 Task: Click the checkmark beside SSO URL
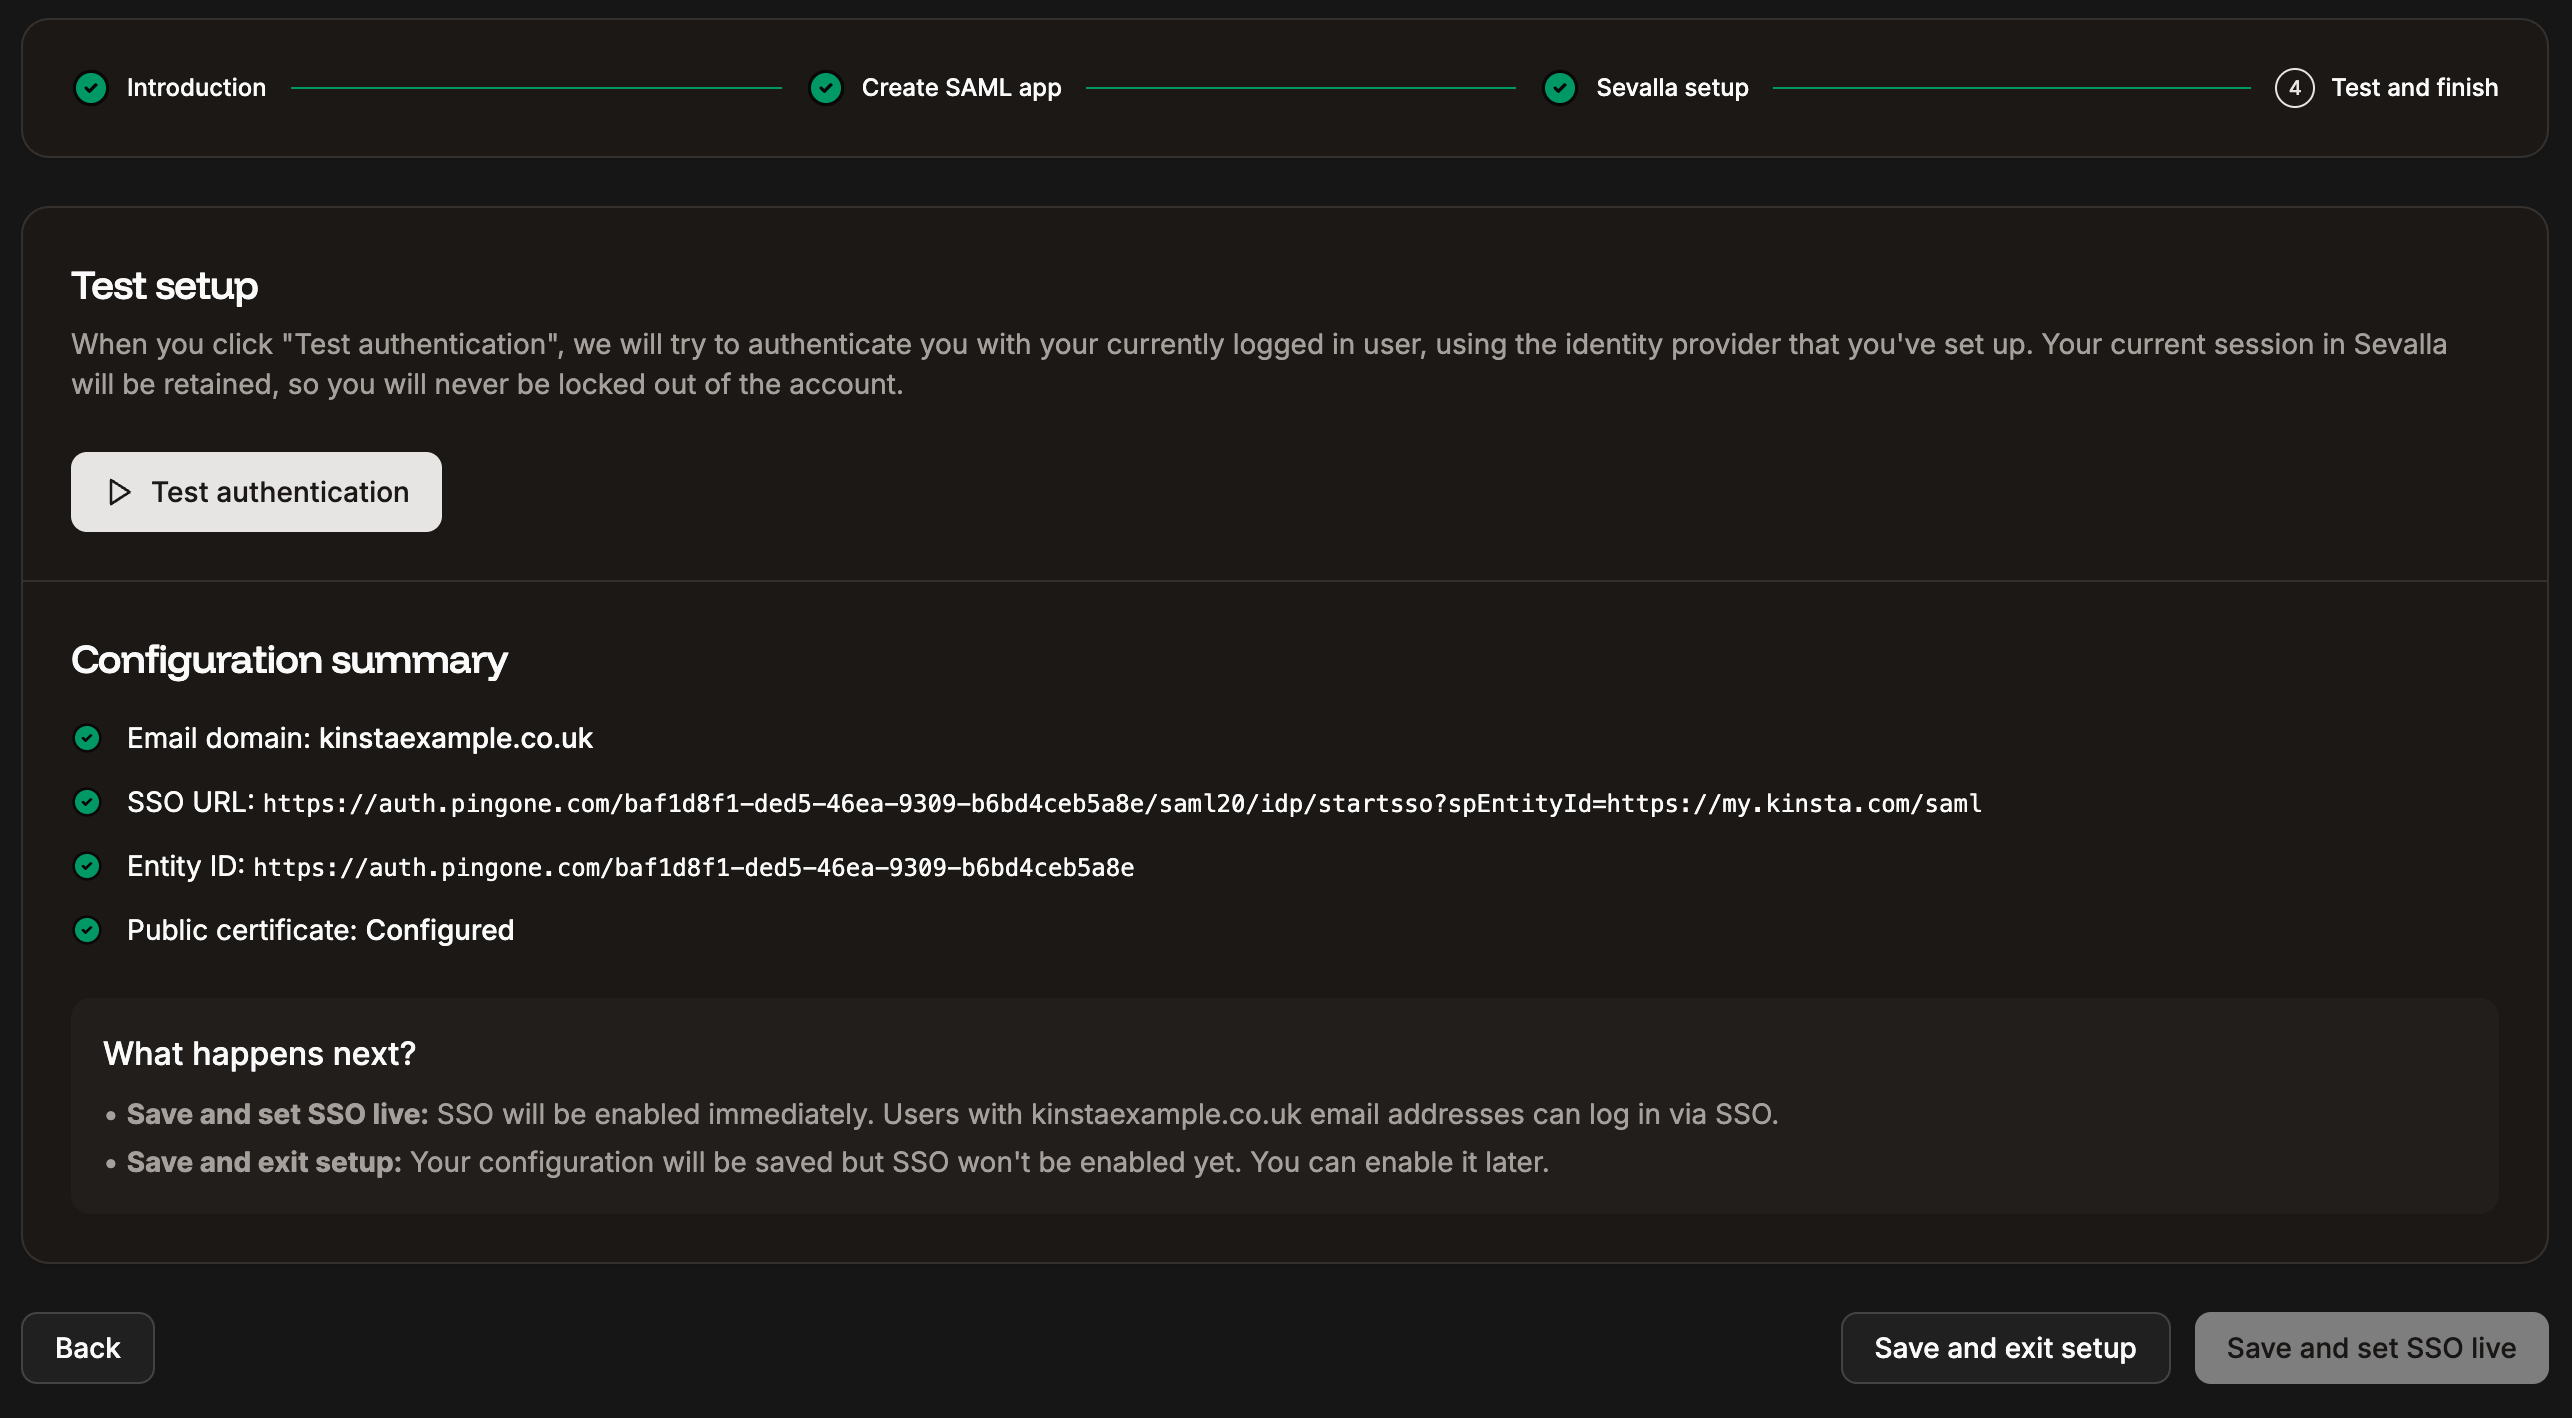pyautogui.click(x=88, y=802)
